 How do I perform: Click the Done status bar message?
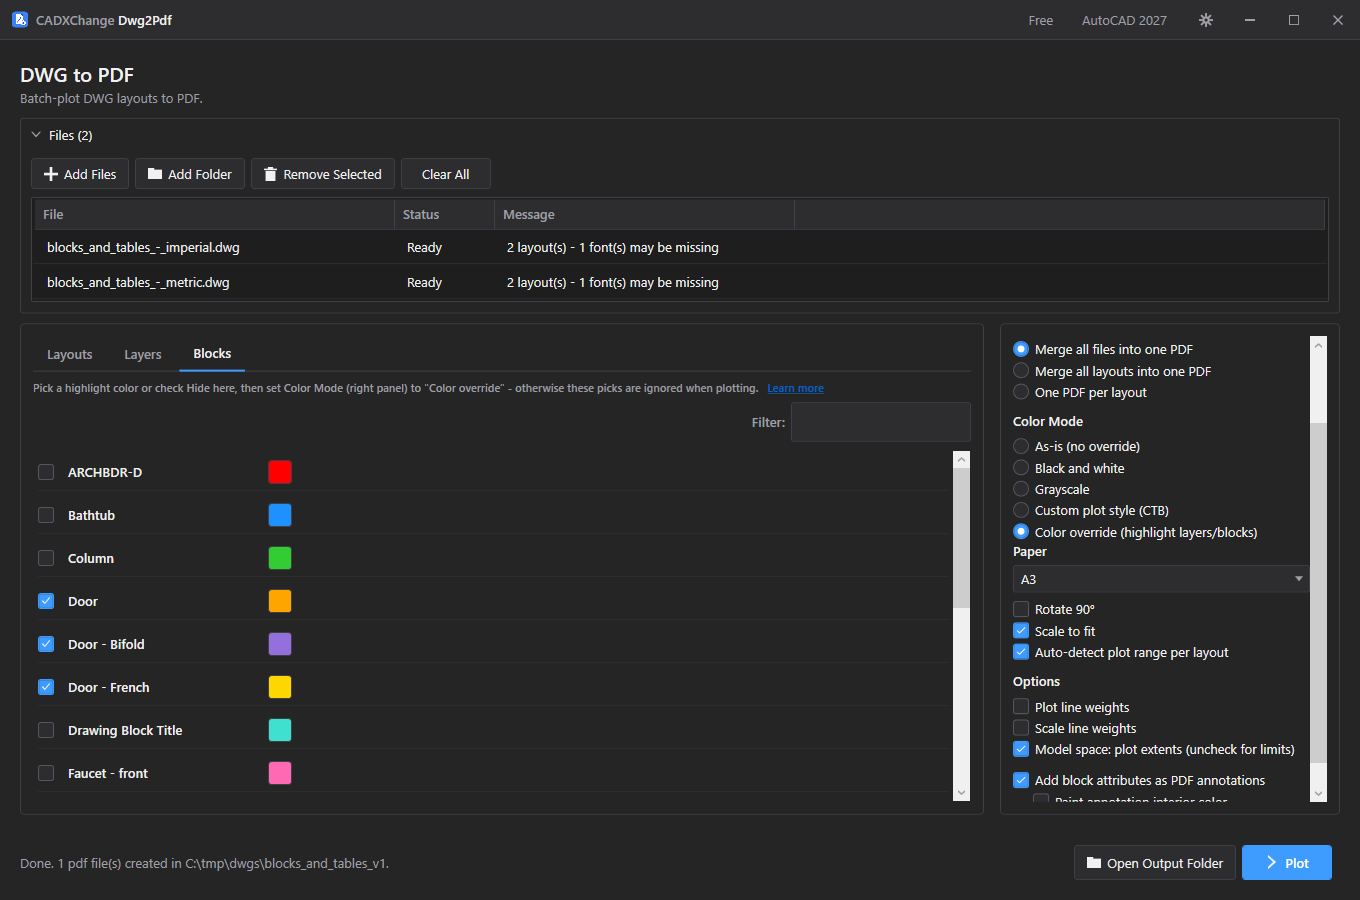(x=204, y=863)
